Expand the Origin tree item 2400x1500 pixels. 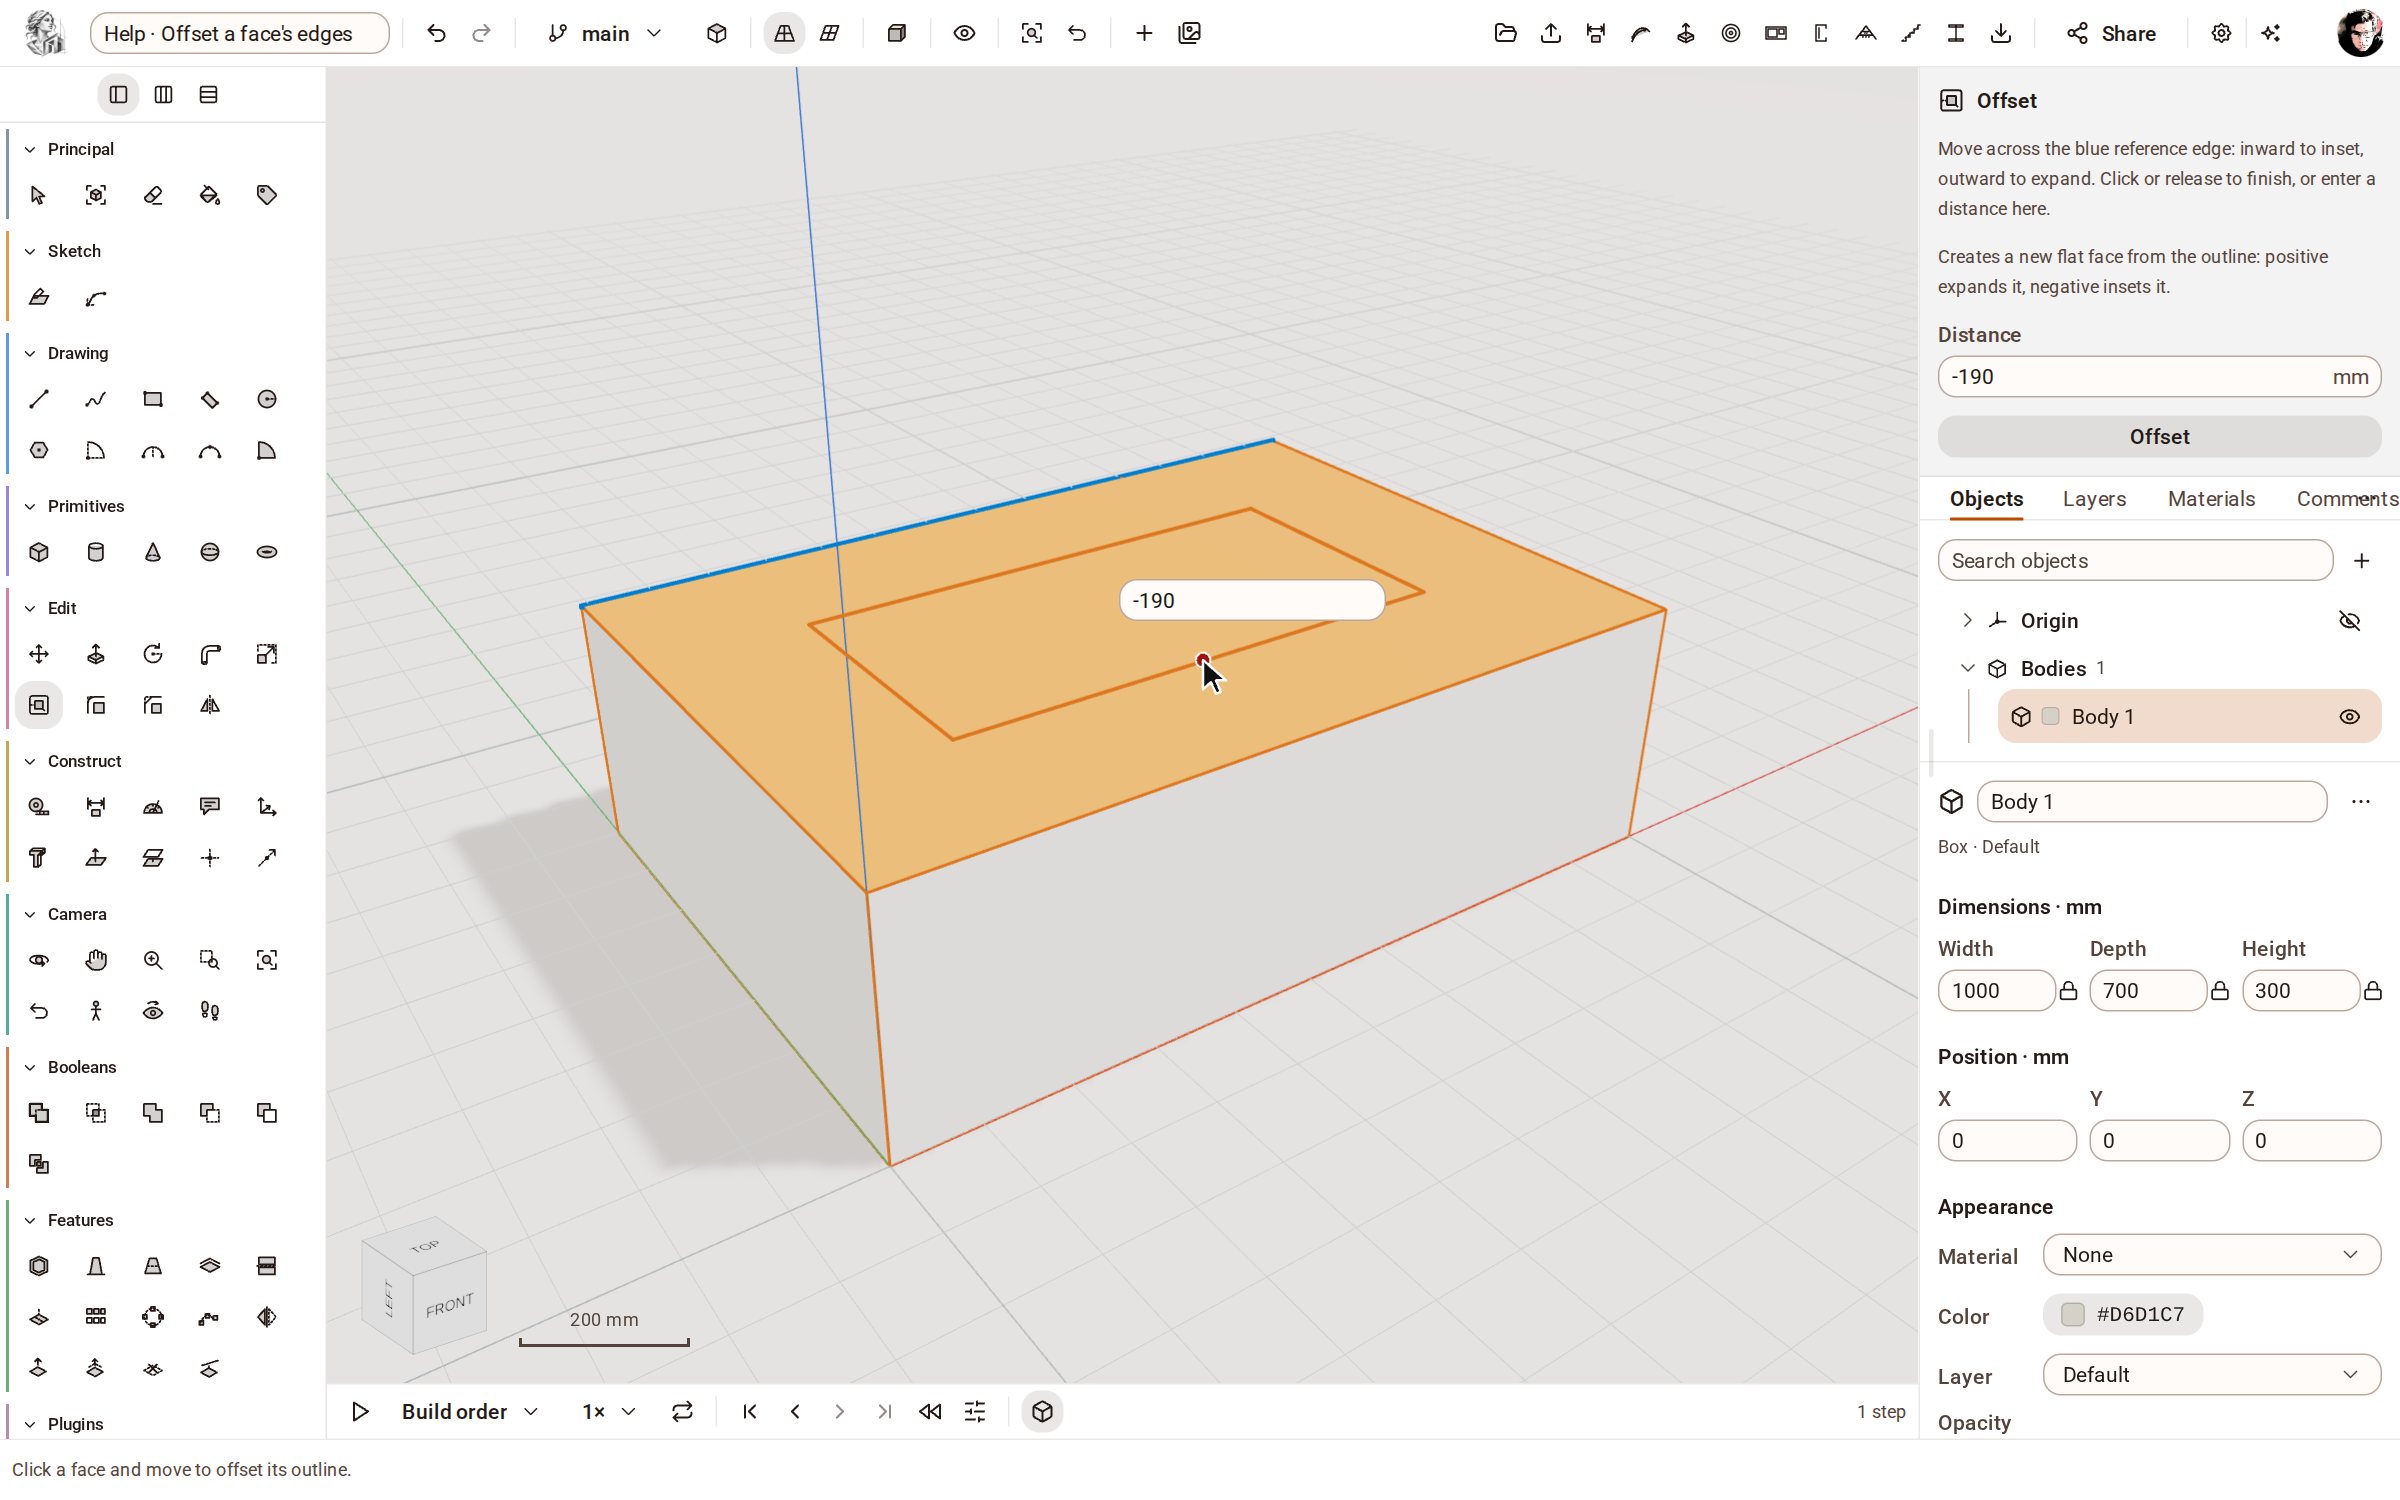click(1967, 620)
